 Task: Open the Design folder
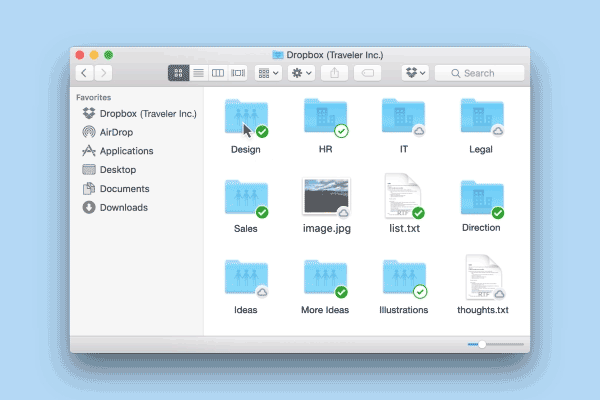tap(245, 120)
